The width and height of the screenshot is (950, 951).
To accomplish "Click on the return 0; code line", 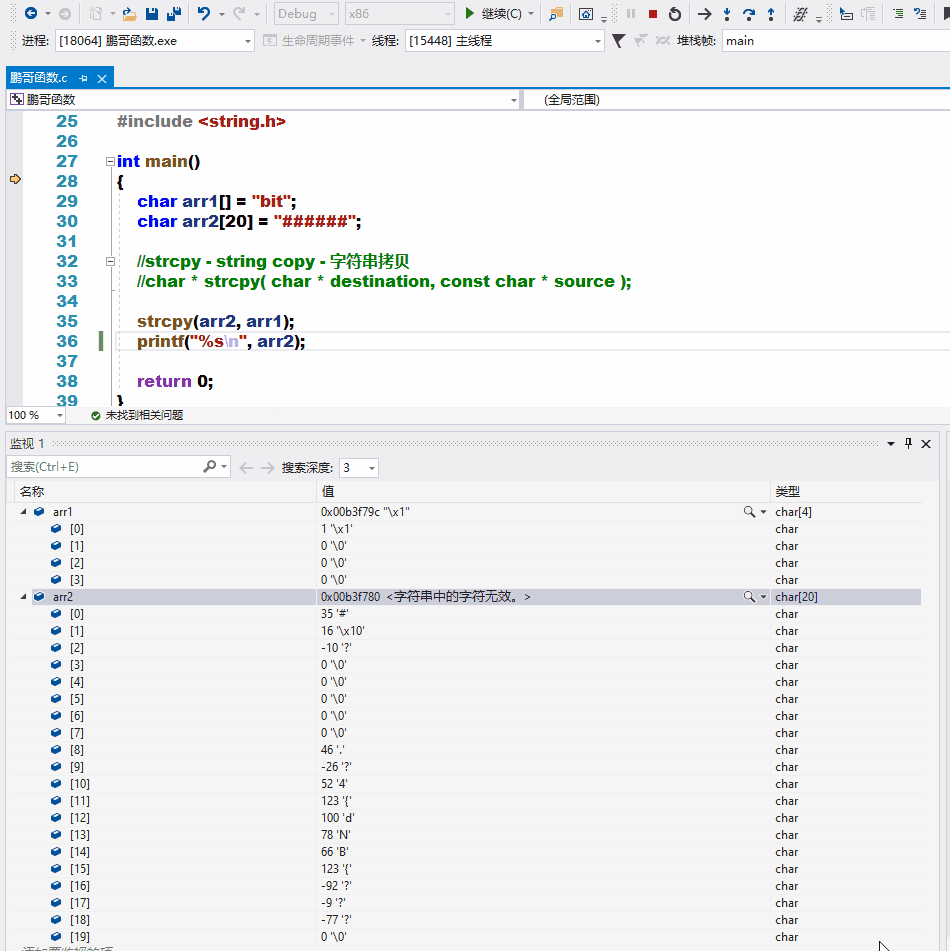I will [x=175, y=381].
